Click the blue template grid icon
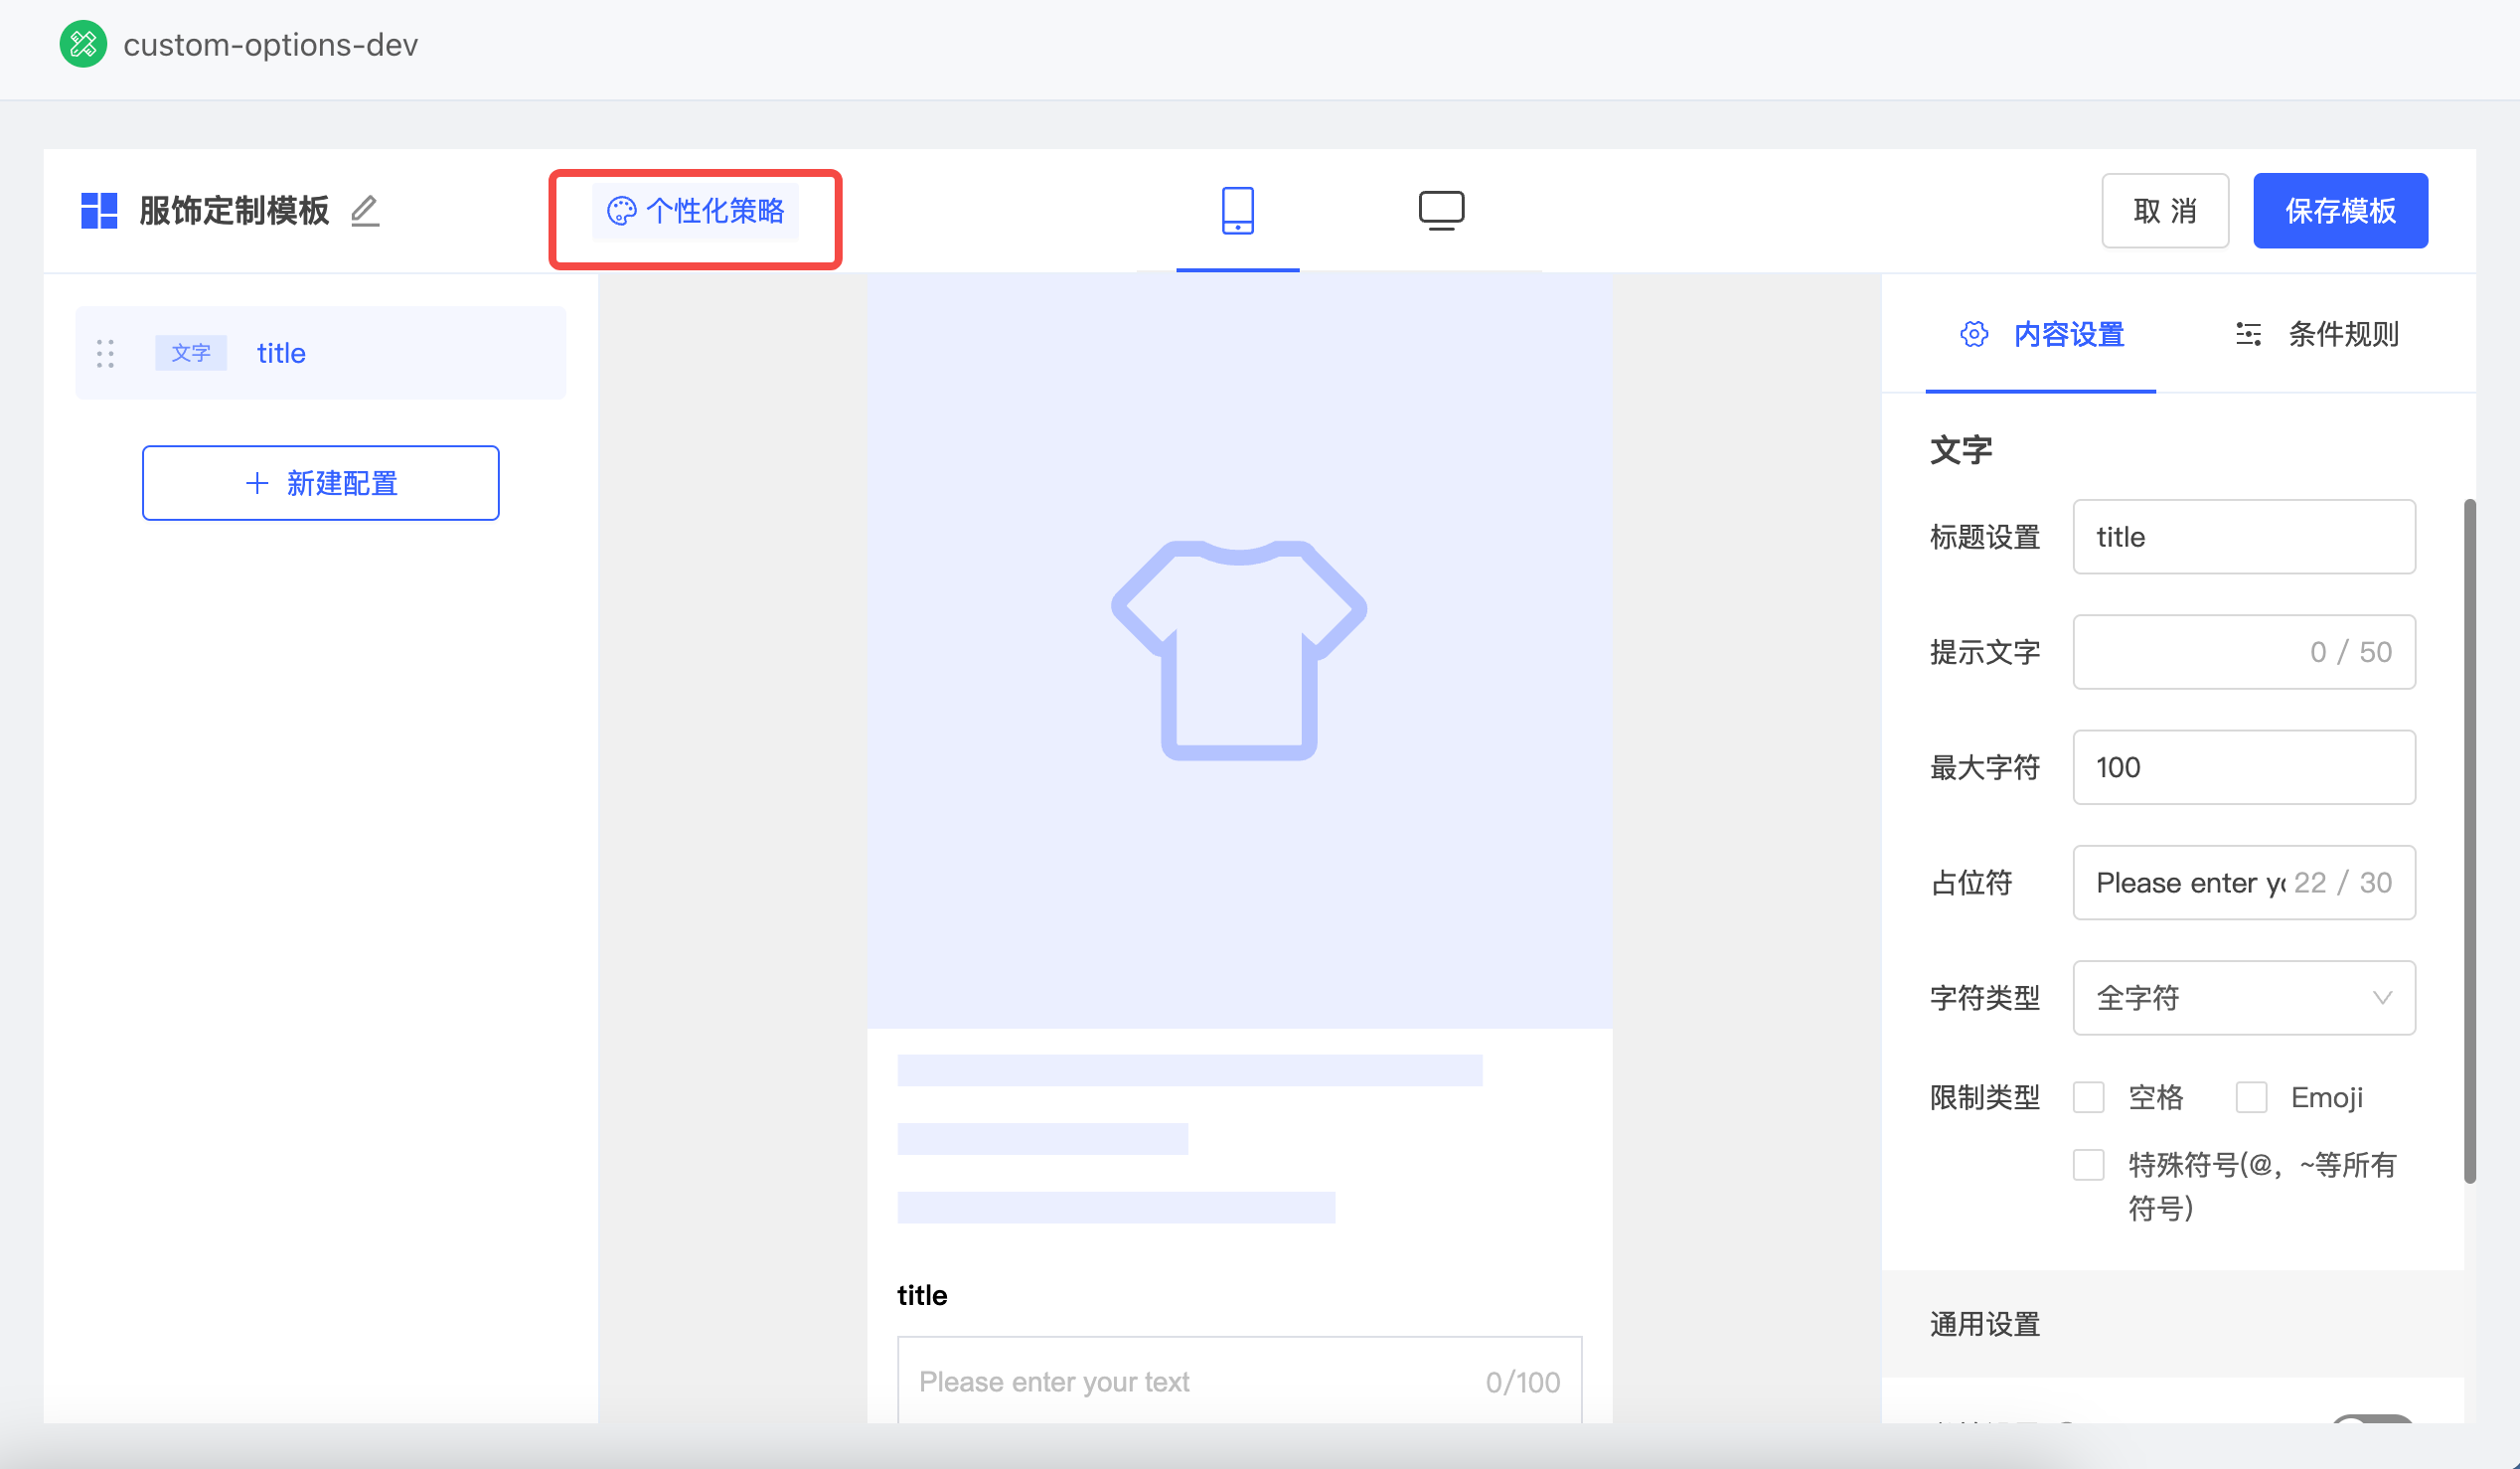Screen dimensions: 2520x1469 tap(99, 210)
